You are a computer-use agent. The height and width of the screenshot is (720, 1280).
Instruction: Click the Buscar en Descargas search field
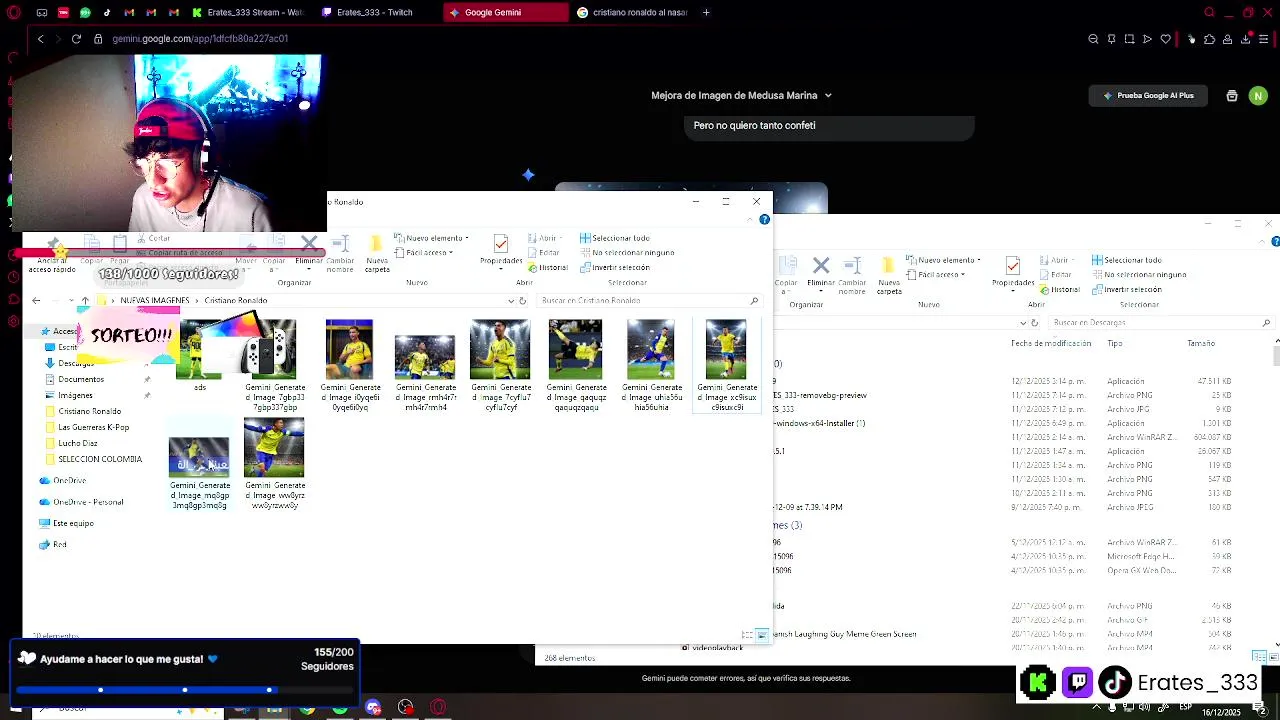[x=1158, y=322]
